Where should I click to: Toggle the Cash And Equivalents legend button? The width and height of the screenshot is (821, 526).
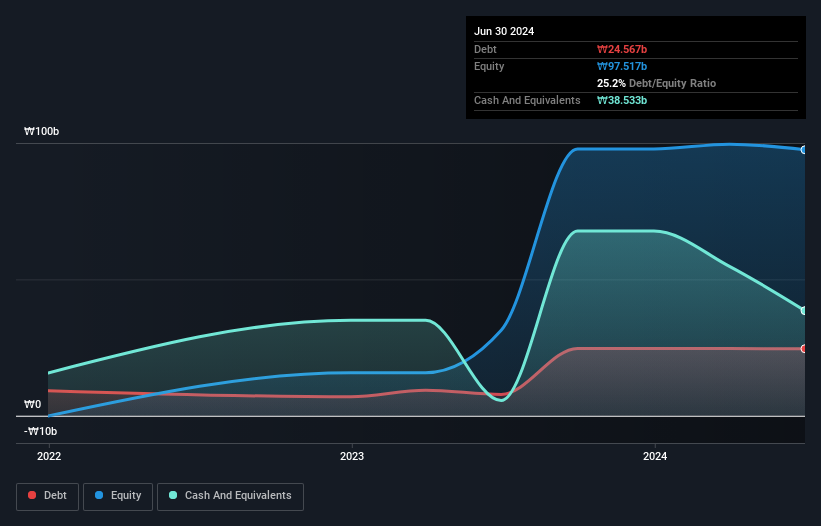230,496
